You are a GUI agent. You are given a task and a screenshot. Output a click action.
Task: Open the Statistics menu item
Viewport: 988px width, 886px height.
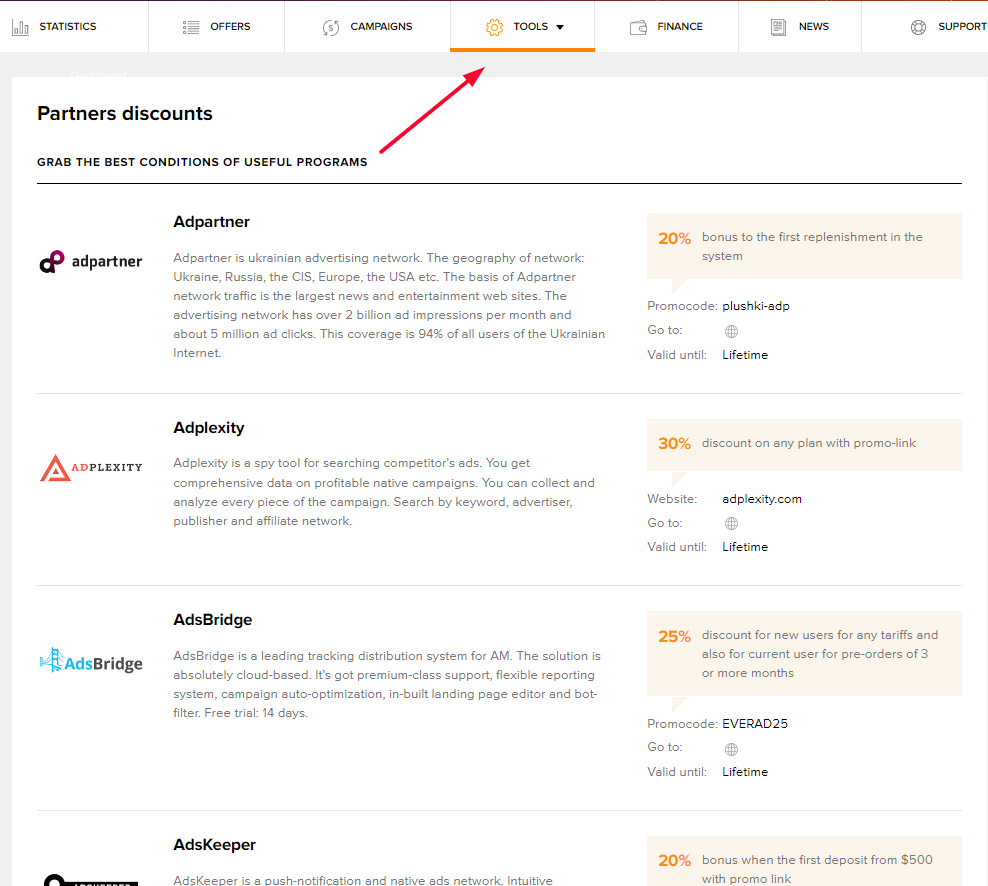68,26
